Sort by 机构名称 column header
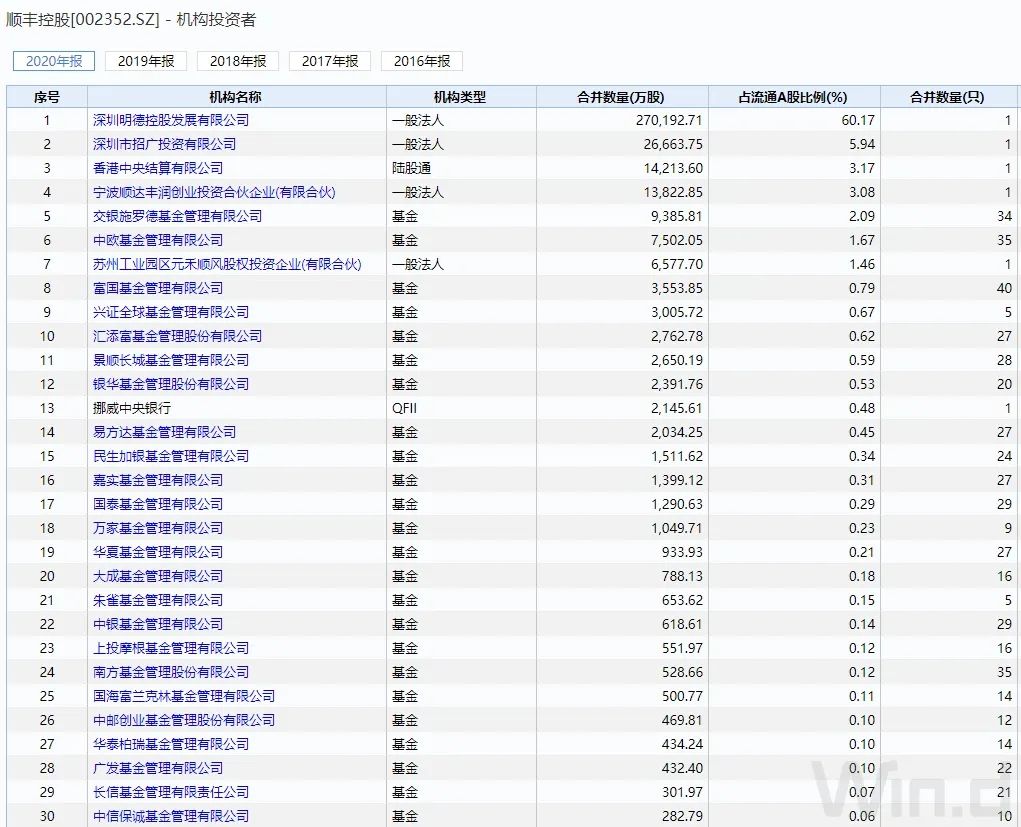The height and width of the screenshot is (827, 1021). point(236,97)
